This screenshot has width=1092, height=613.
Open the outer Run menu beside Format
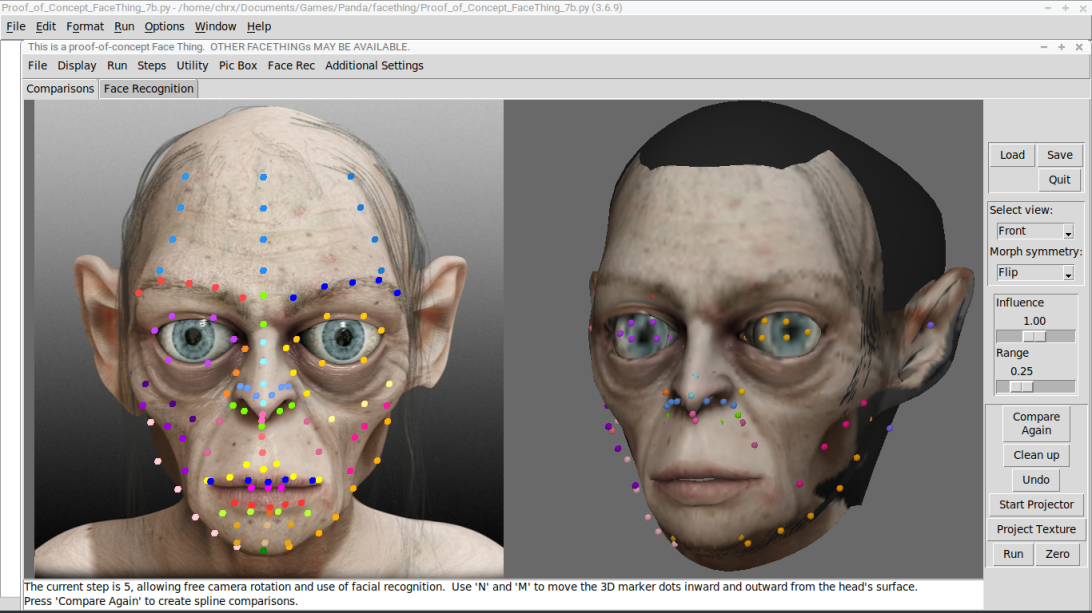(x=124, y=26)
